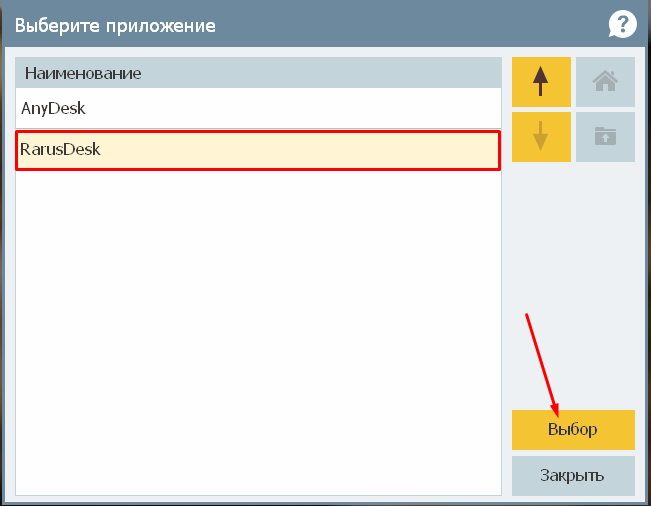Click the Наименование column header
The image size is (651, 506).
(x=258, y=73)
